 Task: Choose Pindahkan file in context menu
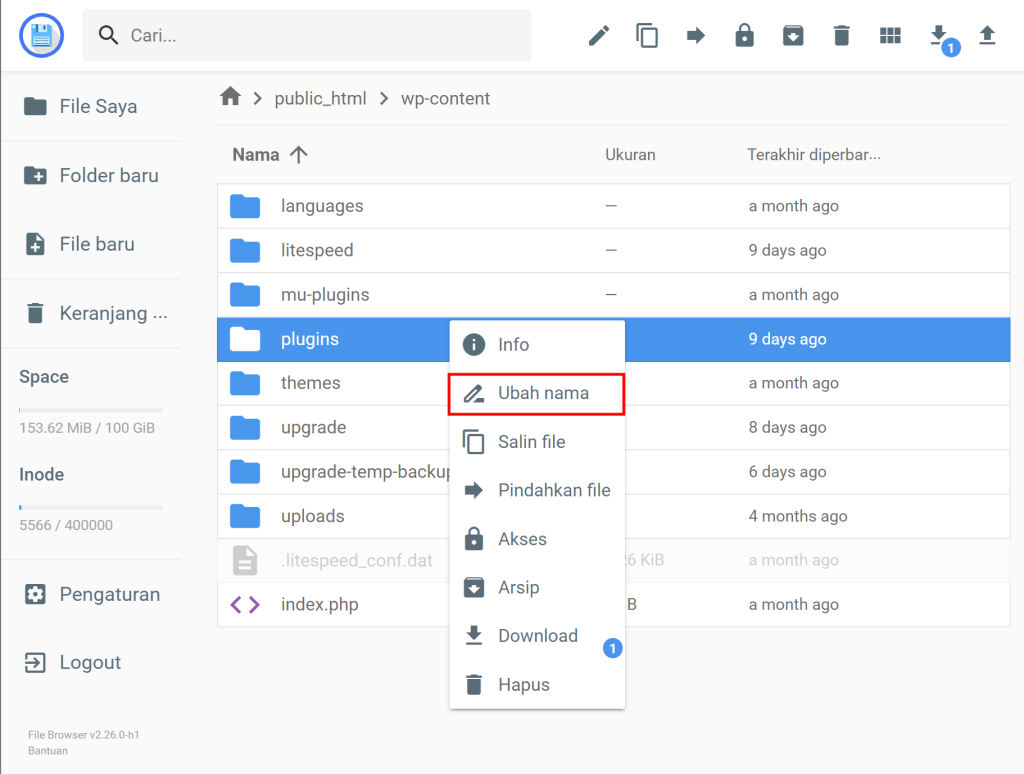pos(537,490)
